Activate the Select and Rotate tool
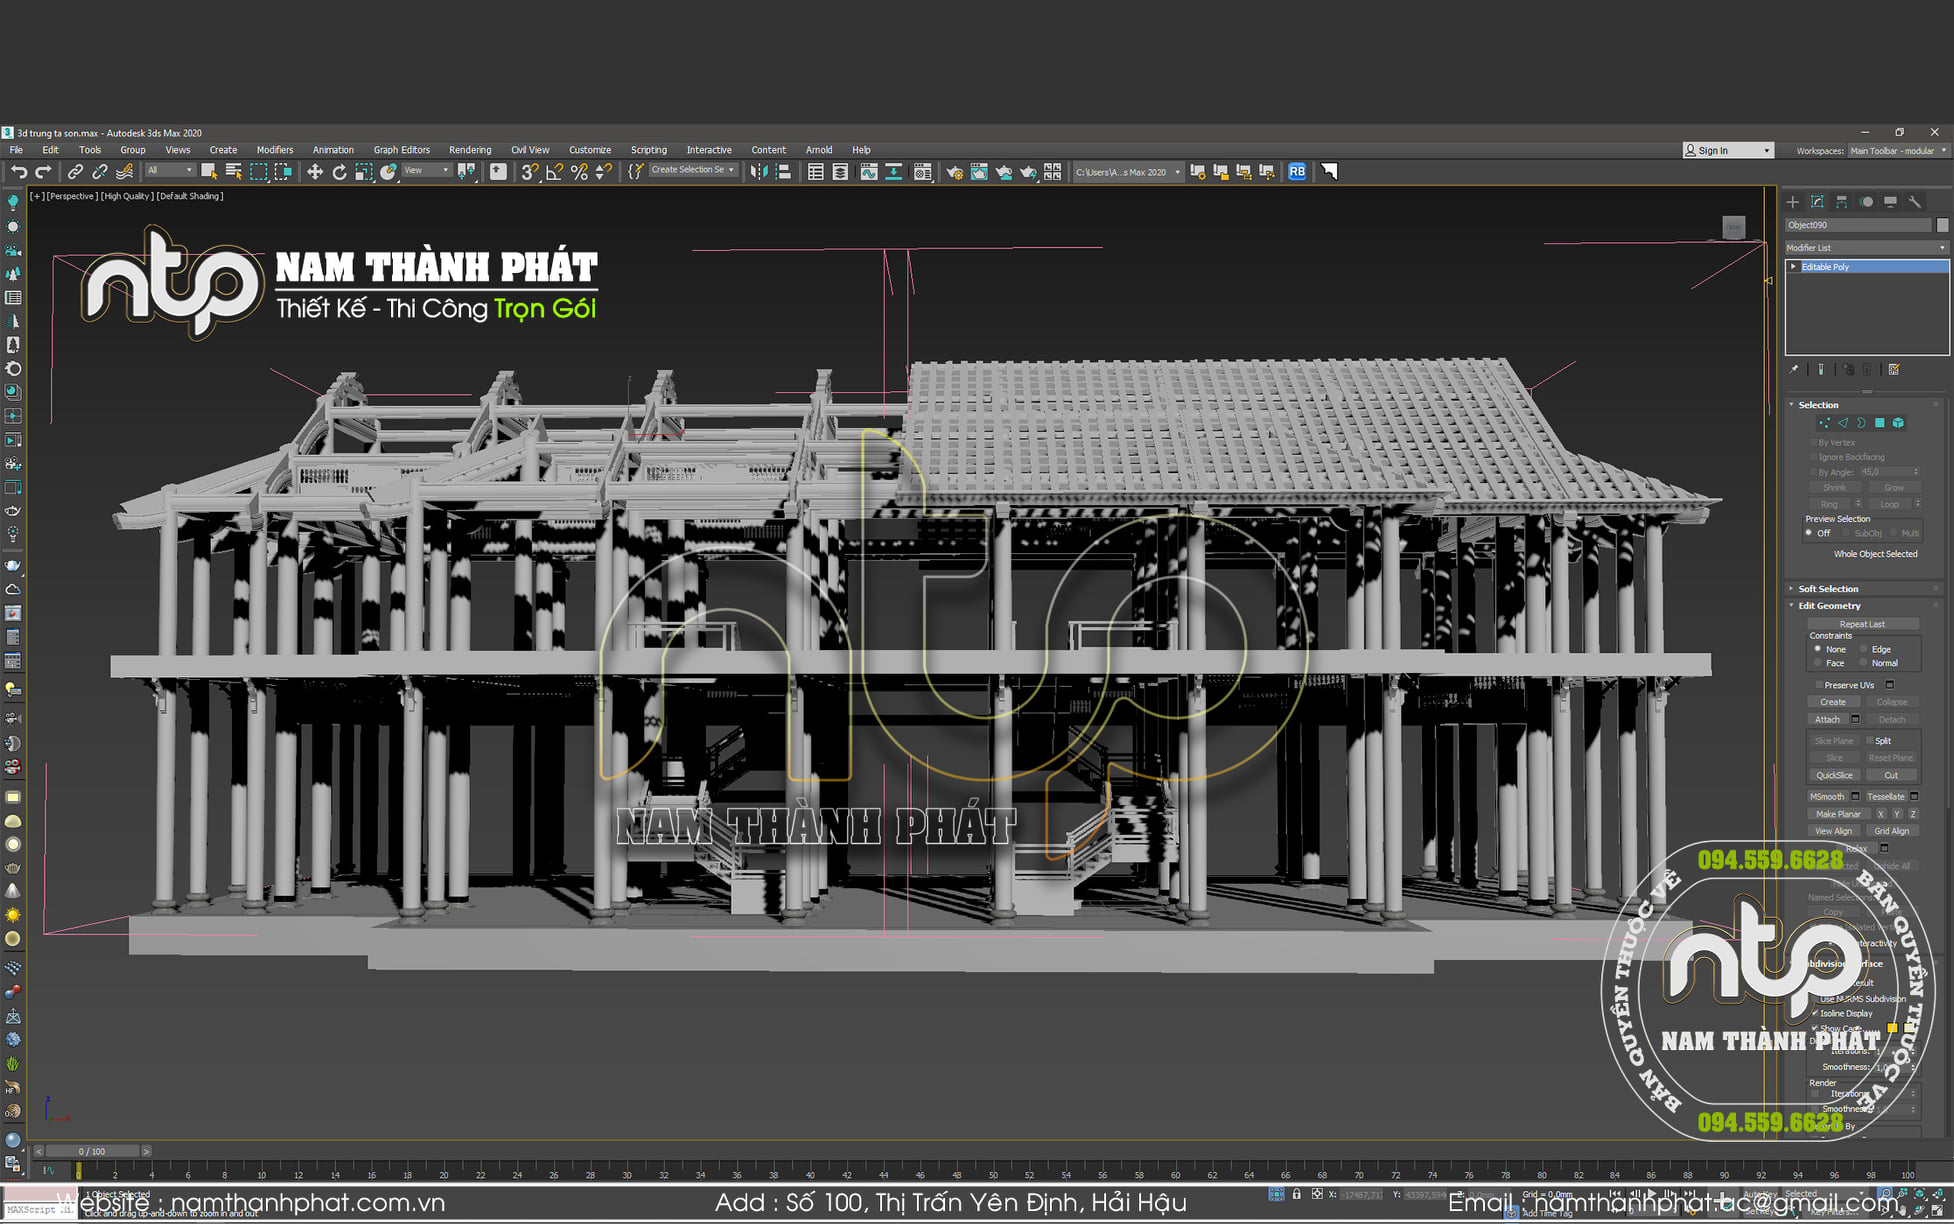 coord(340,172)
